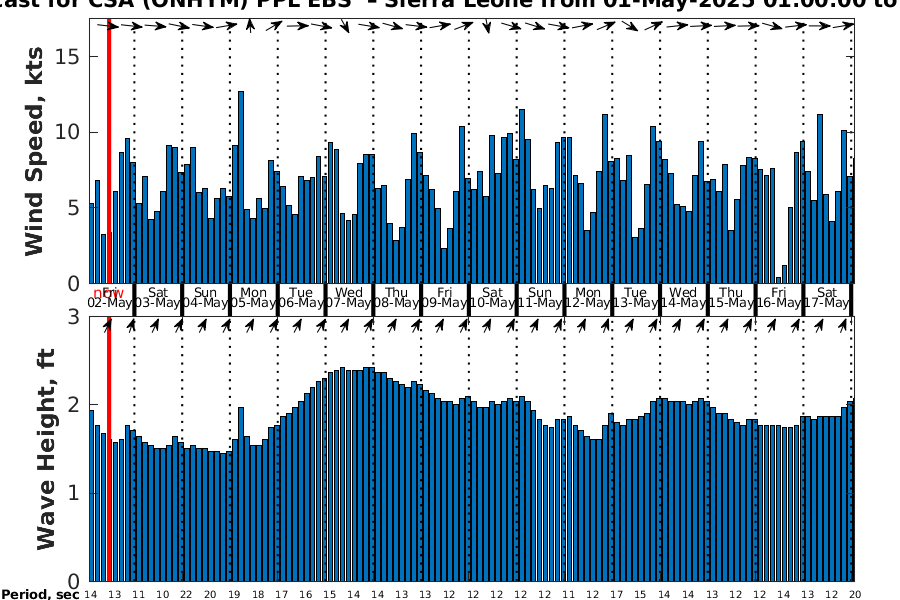Select the "Sun 11-May" day label
Image resolution: width=900 pixels, height=600 pixels.
pos(540,297)
